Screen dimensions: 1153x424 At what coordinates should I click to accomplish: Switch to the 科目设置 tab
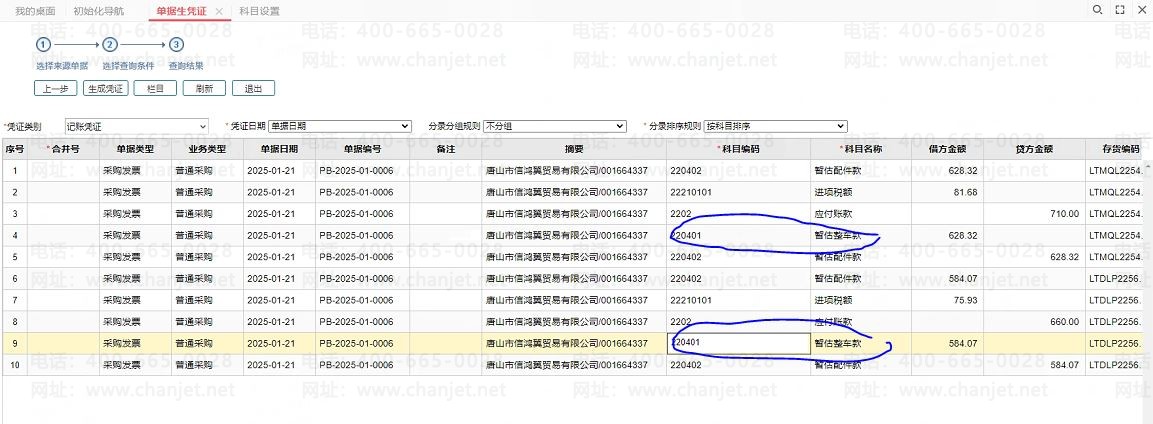[260, 11]
